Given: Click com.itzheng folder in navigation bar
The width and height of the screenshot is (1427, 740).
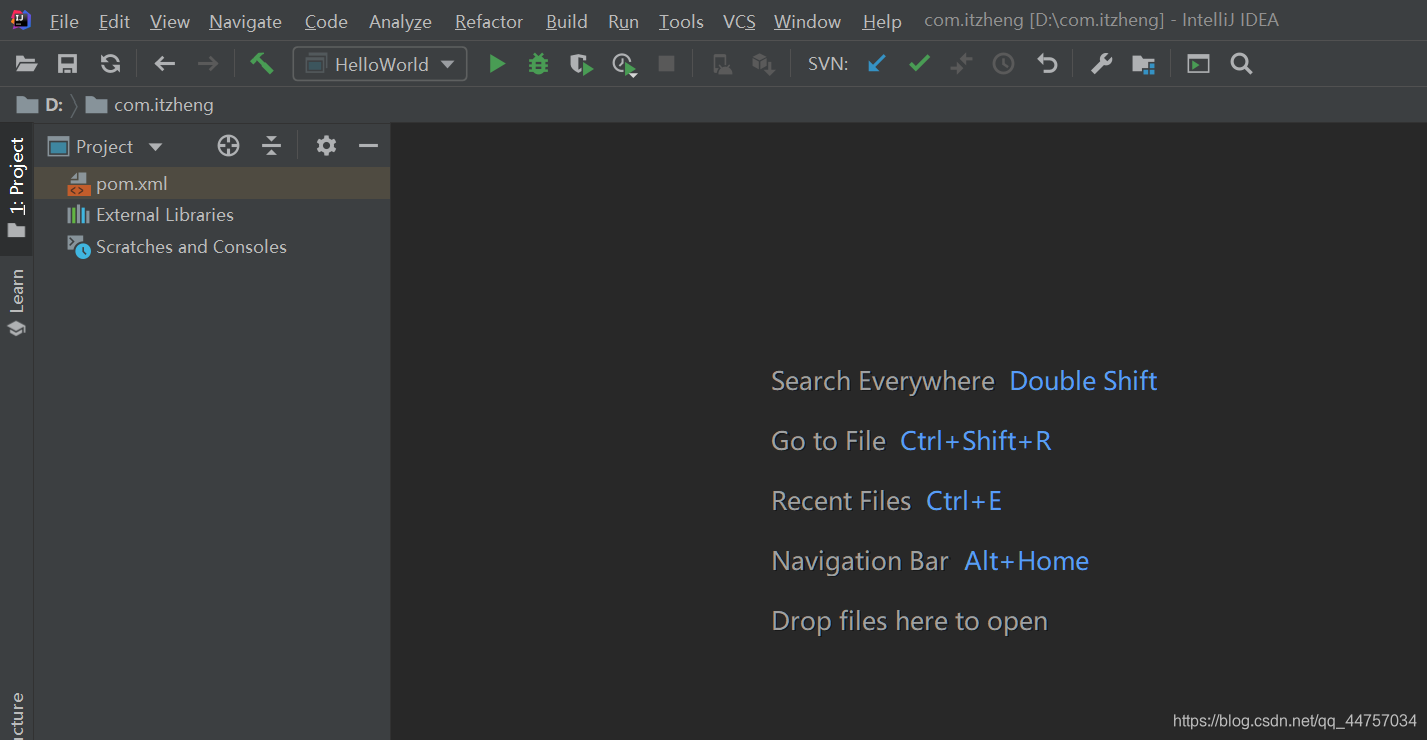Looking at the screenshot, I should click(x=162, y=105).
